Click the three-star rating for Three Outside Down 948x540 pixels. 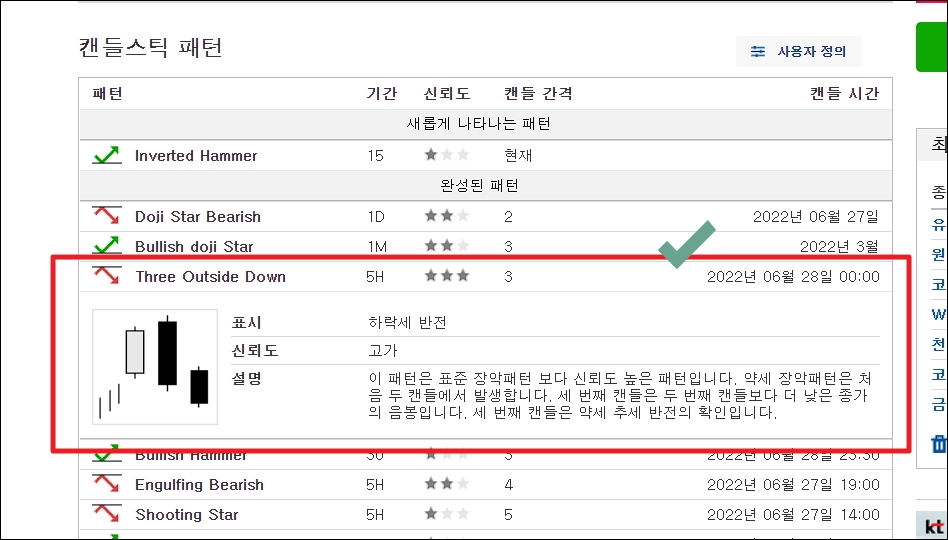(x=447, y=276)
